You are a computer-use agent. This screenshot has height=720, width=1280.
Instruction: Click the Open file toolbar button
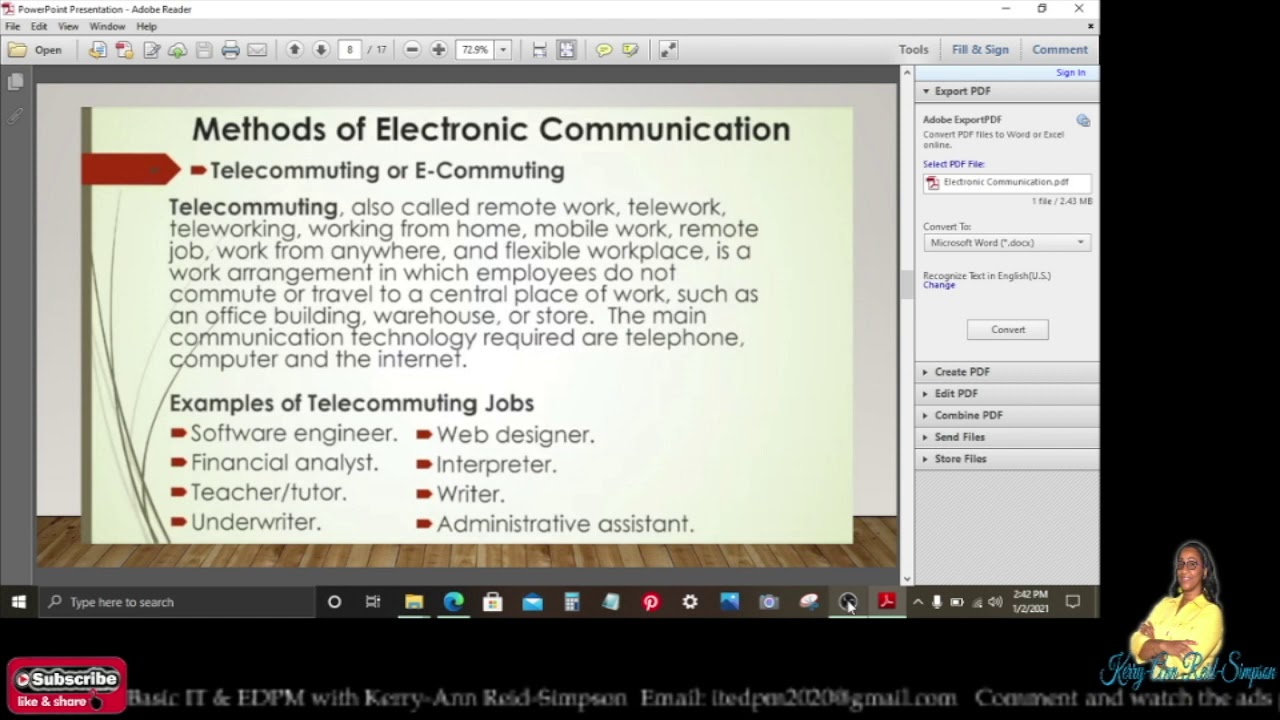click(35, 49)
